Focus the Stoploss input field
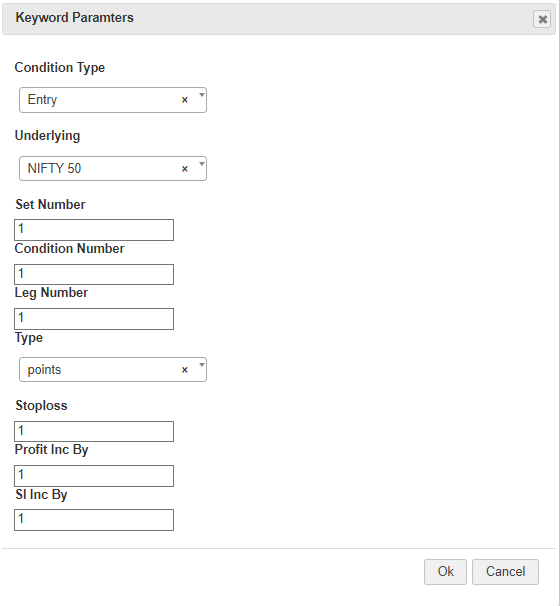 [94, 431]
